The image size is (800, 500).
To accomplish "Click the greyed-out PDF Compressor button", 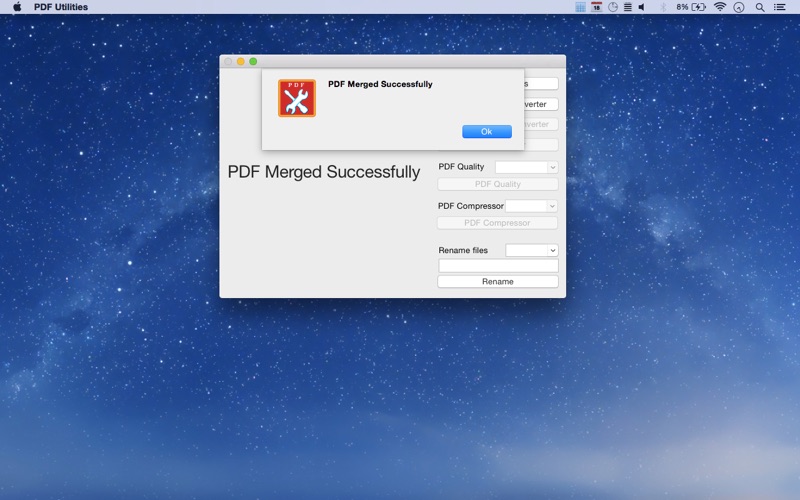I will pyautogui.click(x=497, y=223).
